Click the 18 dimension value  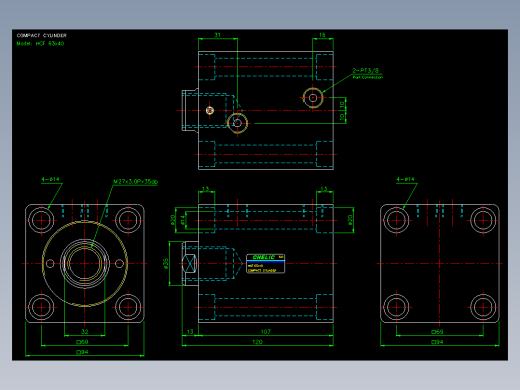pos(322,35)
